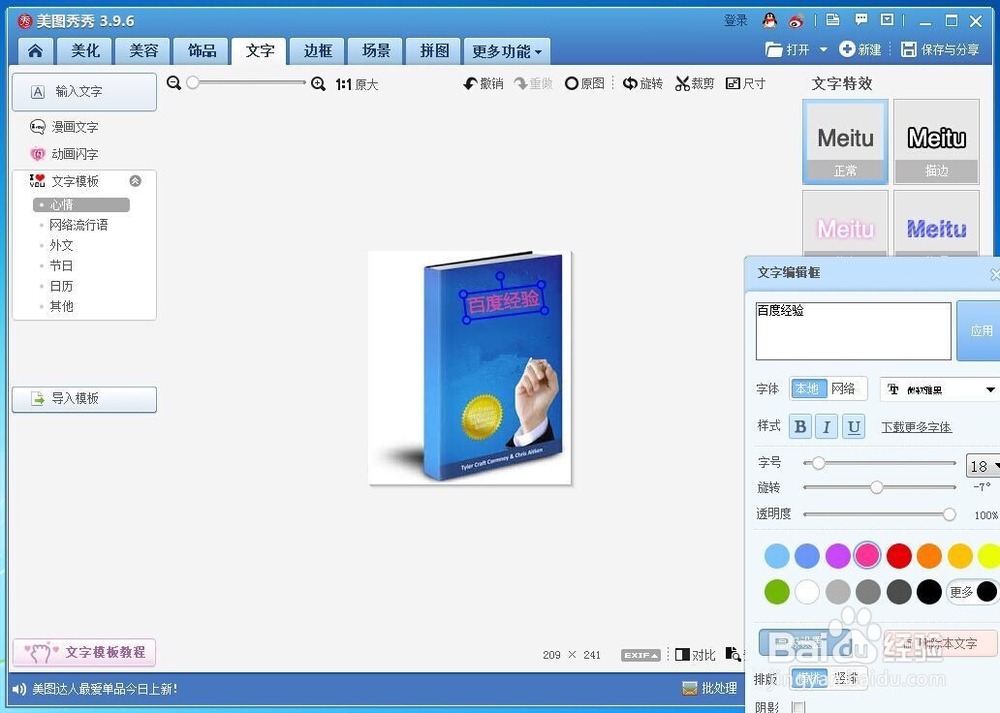Image resolution: width=1000 pixels, height=713 pixels.
Task: Toggle bold B style
Action: [x=800, y=427]
